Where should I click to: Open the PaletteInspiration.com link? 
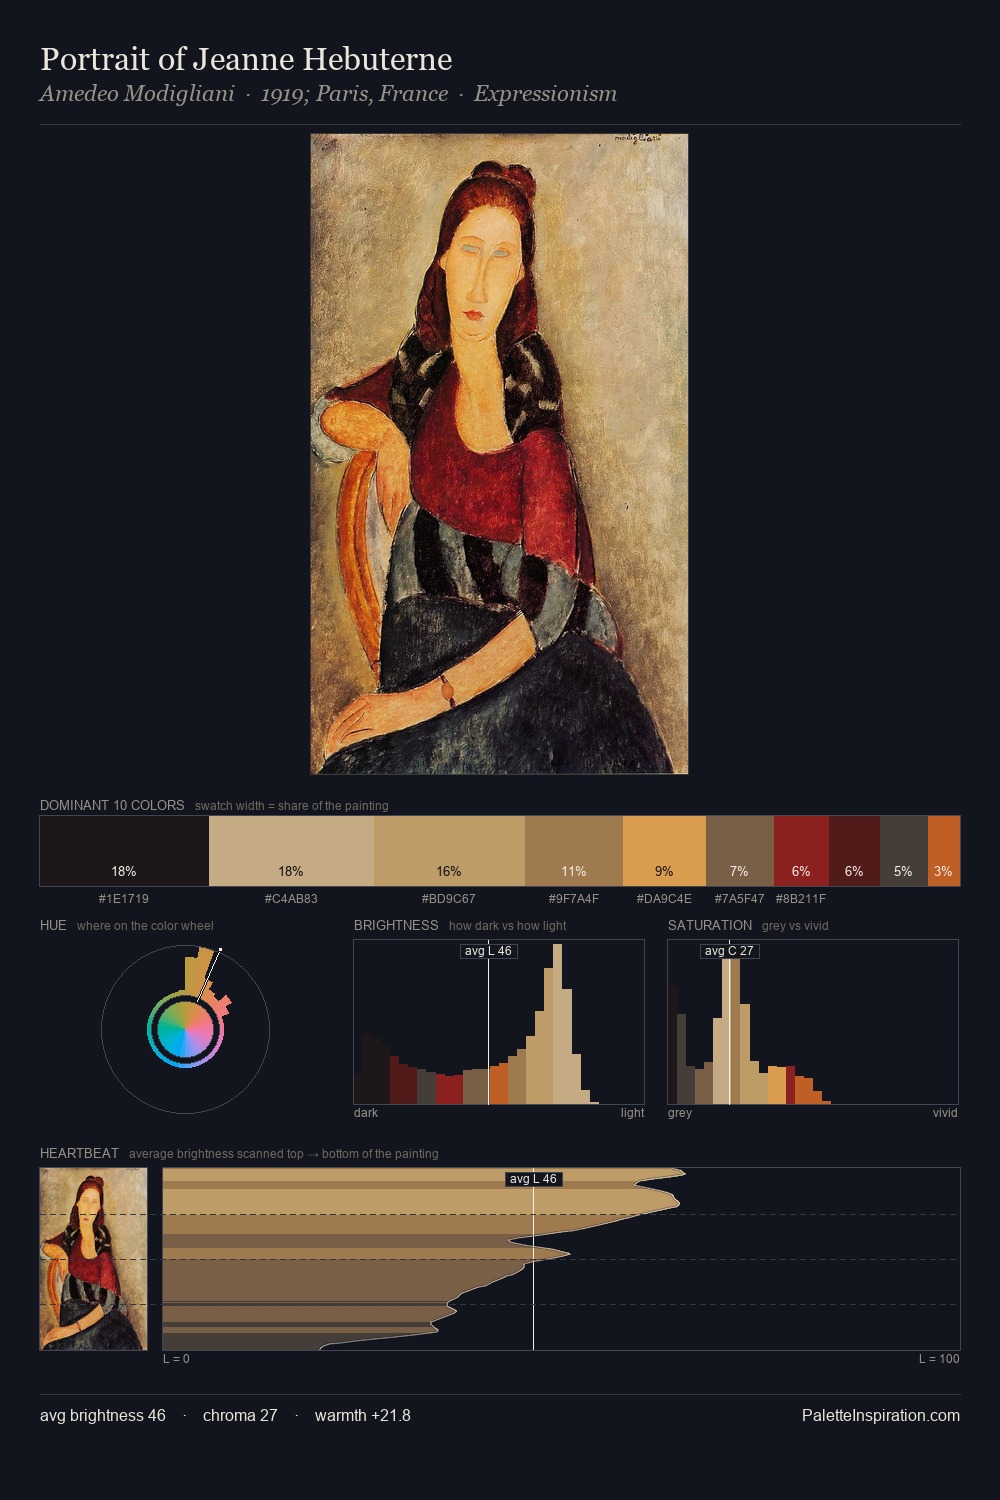[x=881, y=1415]
